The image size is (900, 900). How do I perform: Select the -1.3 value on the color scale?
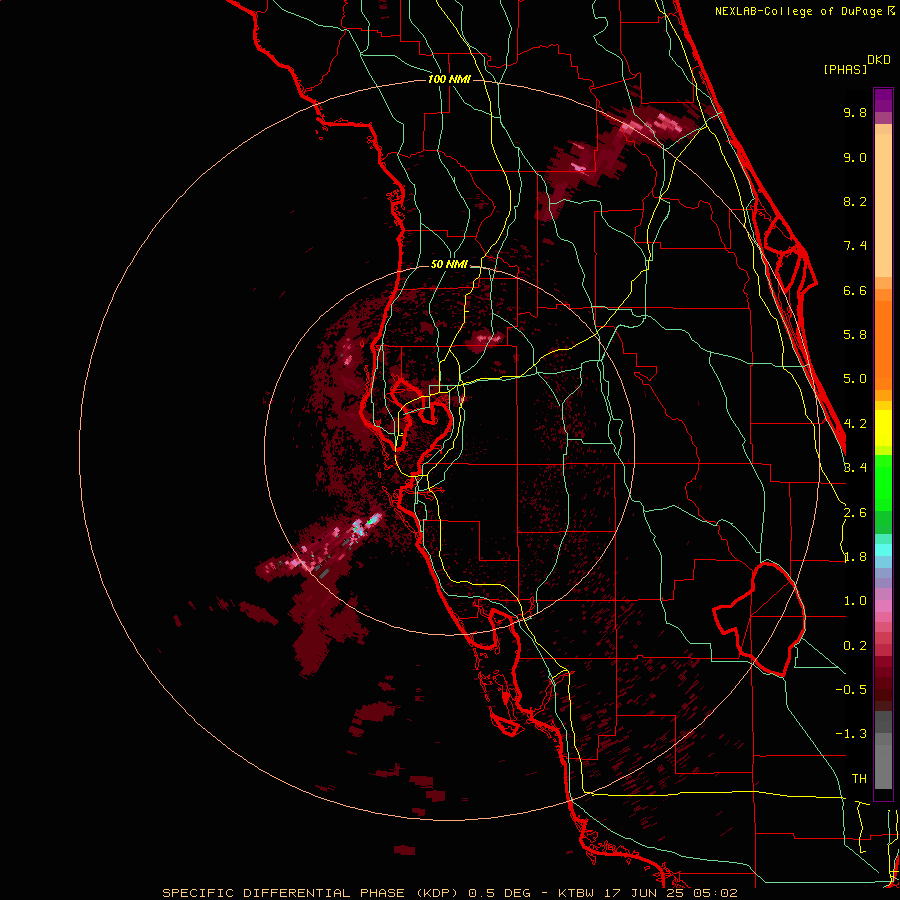pyautogui.click(x=851, y=734)
